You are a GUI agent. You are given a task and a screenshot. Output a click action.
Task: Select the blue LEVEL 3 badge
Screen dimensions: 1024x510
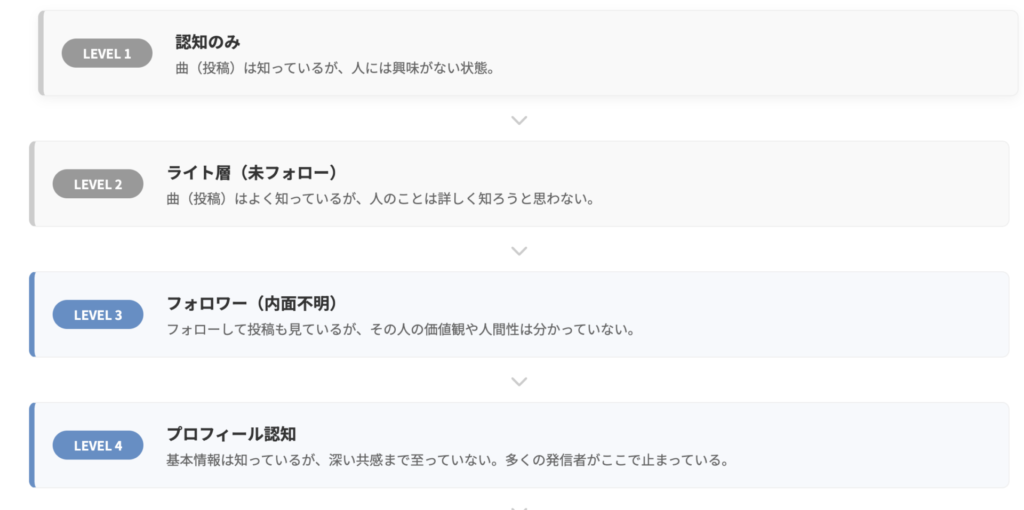click(98, 315)
